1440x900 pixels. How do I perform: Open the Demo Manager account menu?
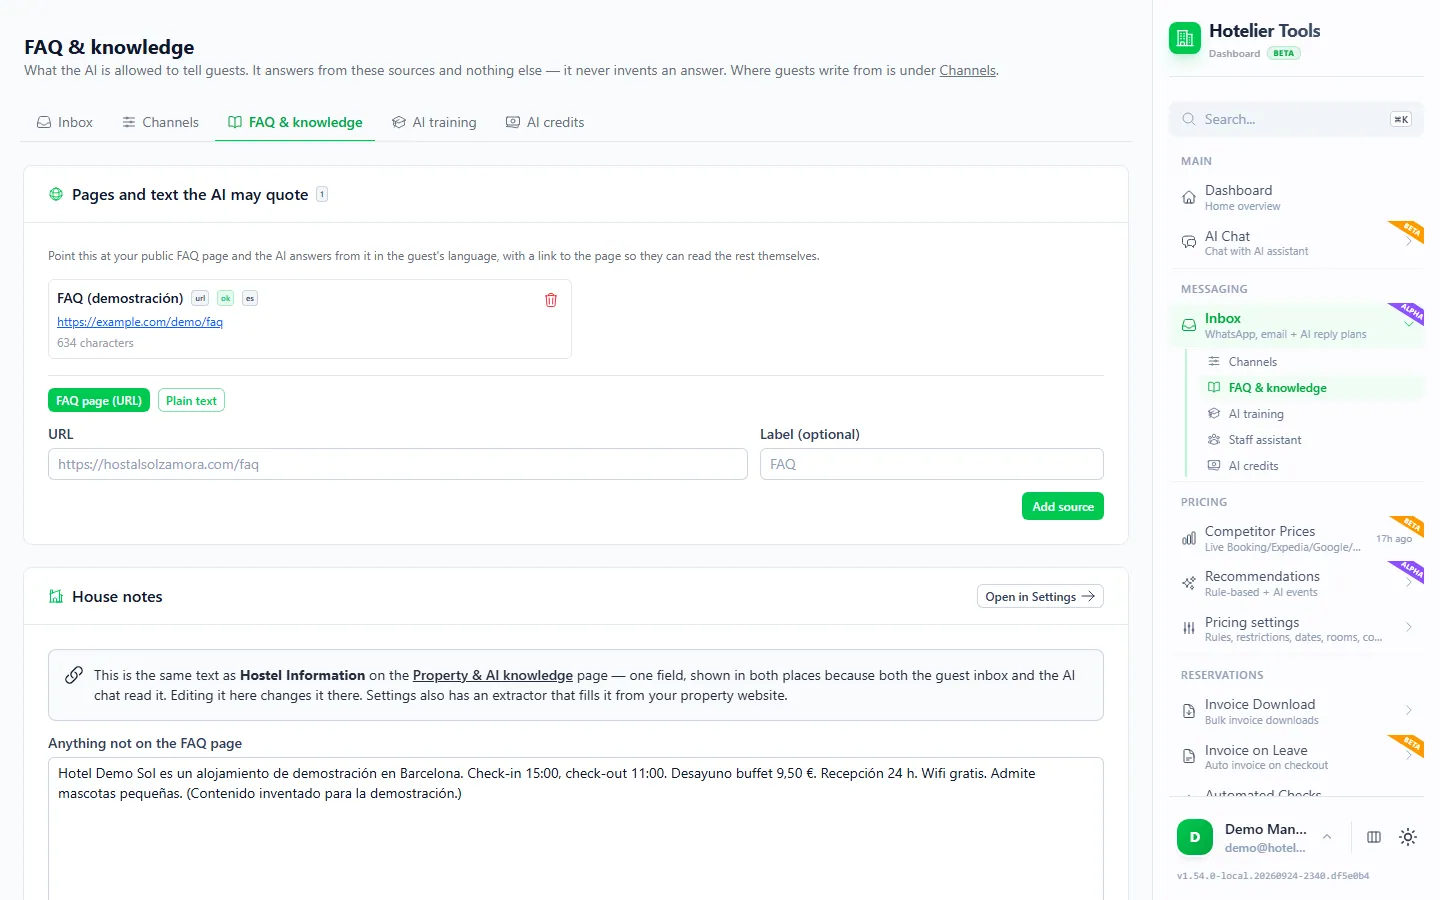click(1256, 837)
